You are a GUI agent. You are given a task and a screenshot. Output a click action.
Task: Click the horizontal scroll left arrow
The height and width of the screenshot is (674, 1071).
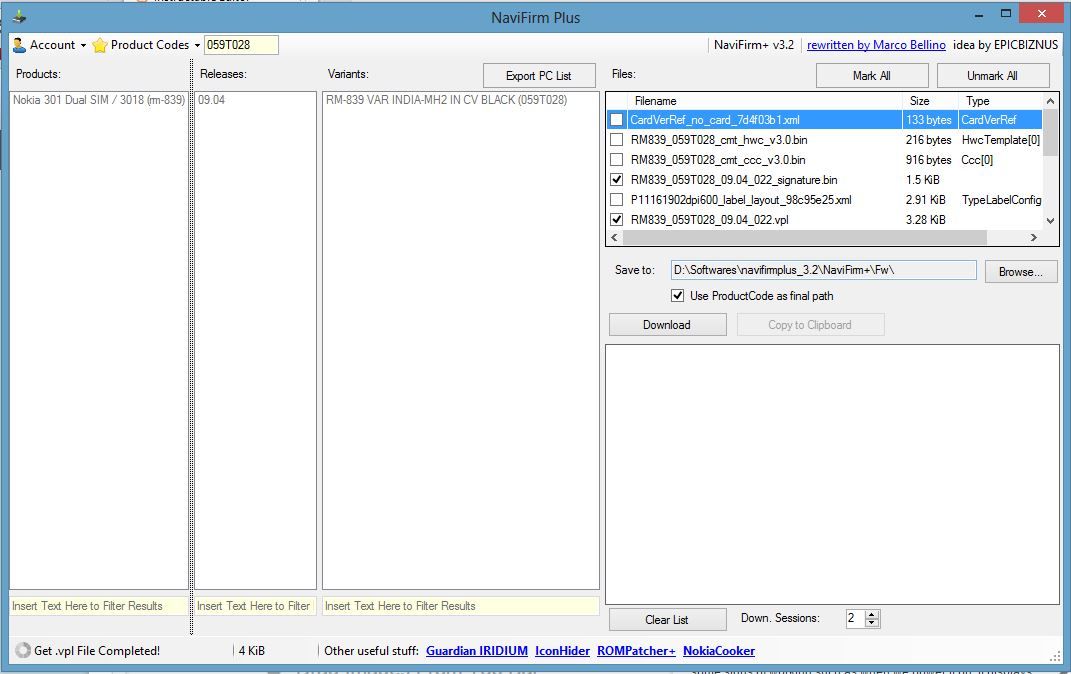coord(614,237)
